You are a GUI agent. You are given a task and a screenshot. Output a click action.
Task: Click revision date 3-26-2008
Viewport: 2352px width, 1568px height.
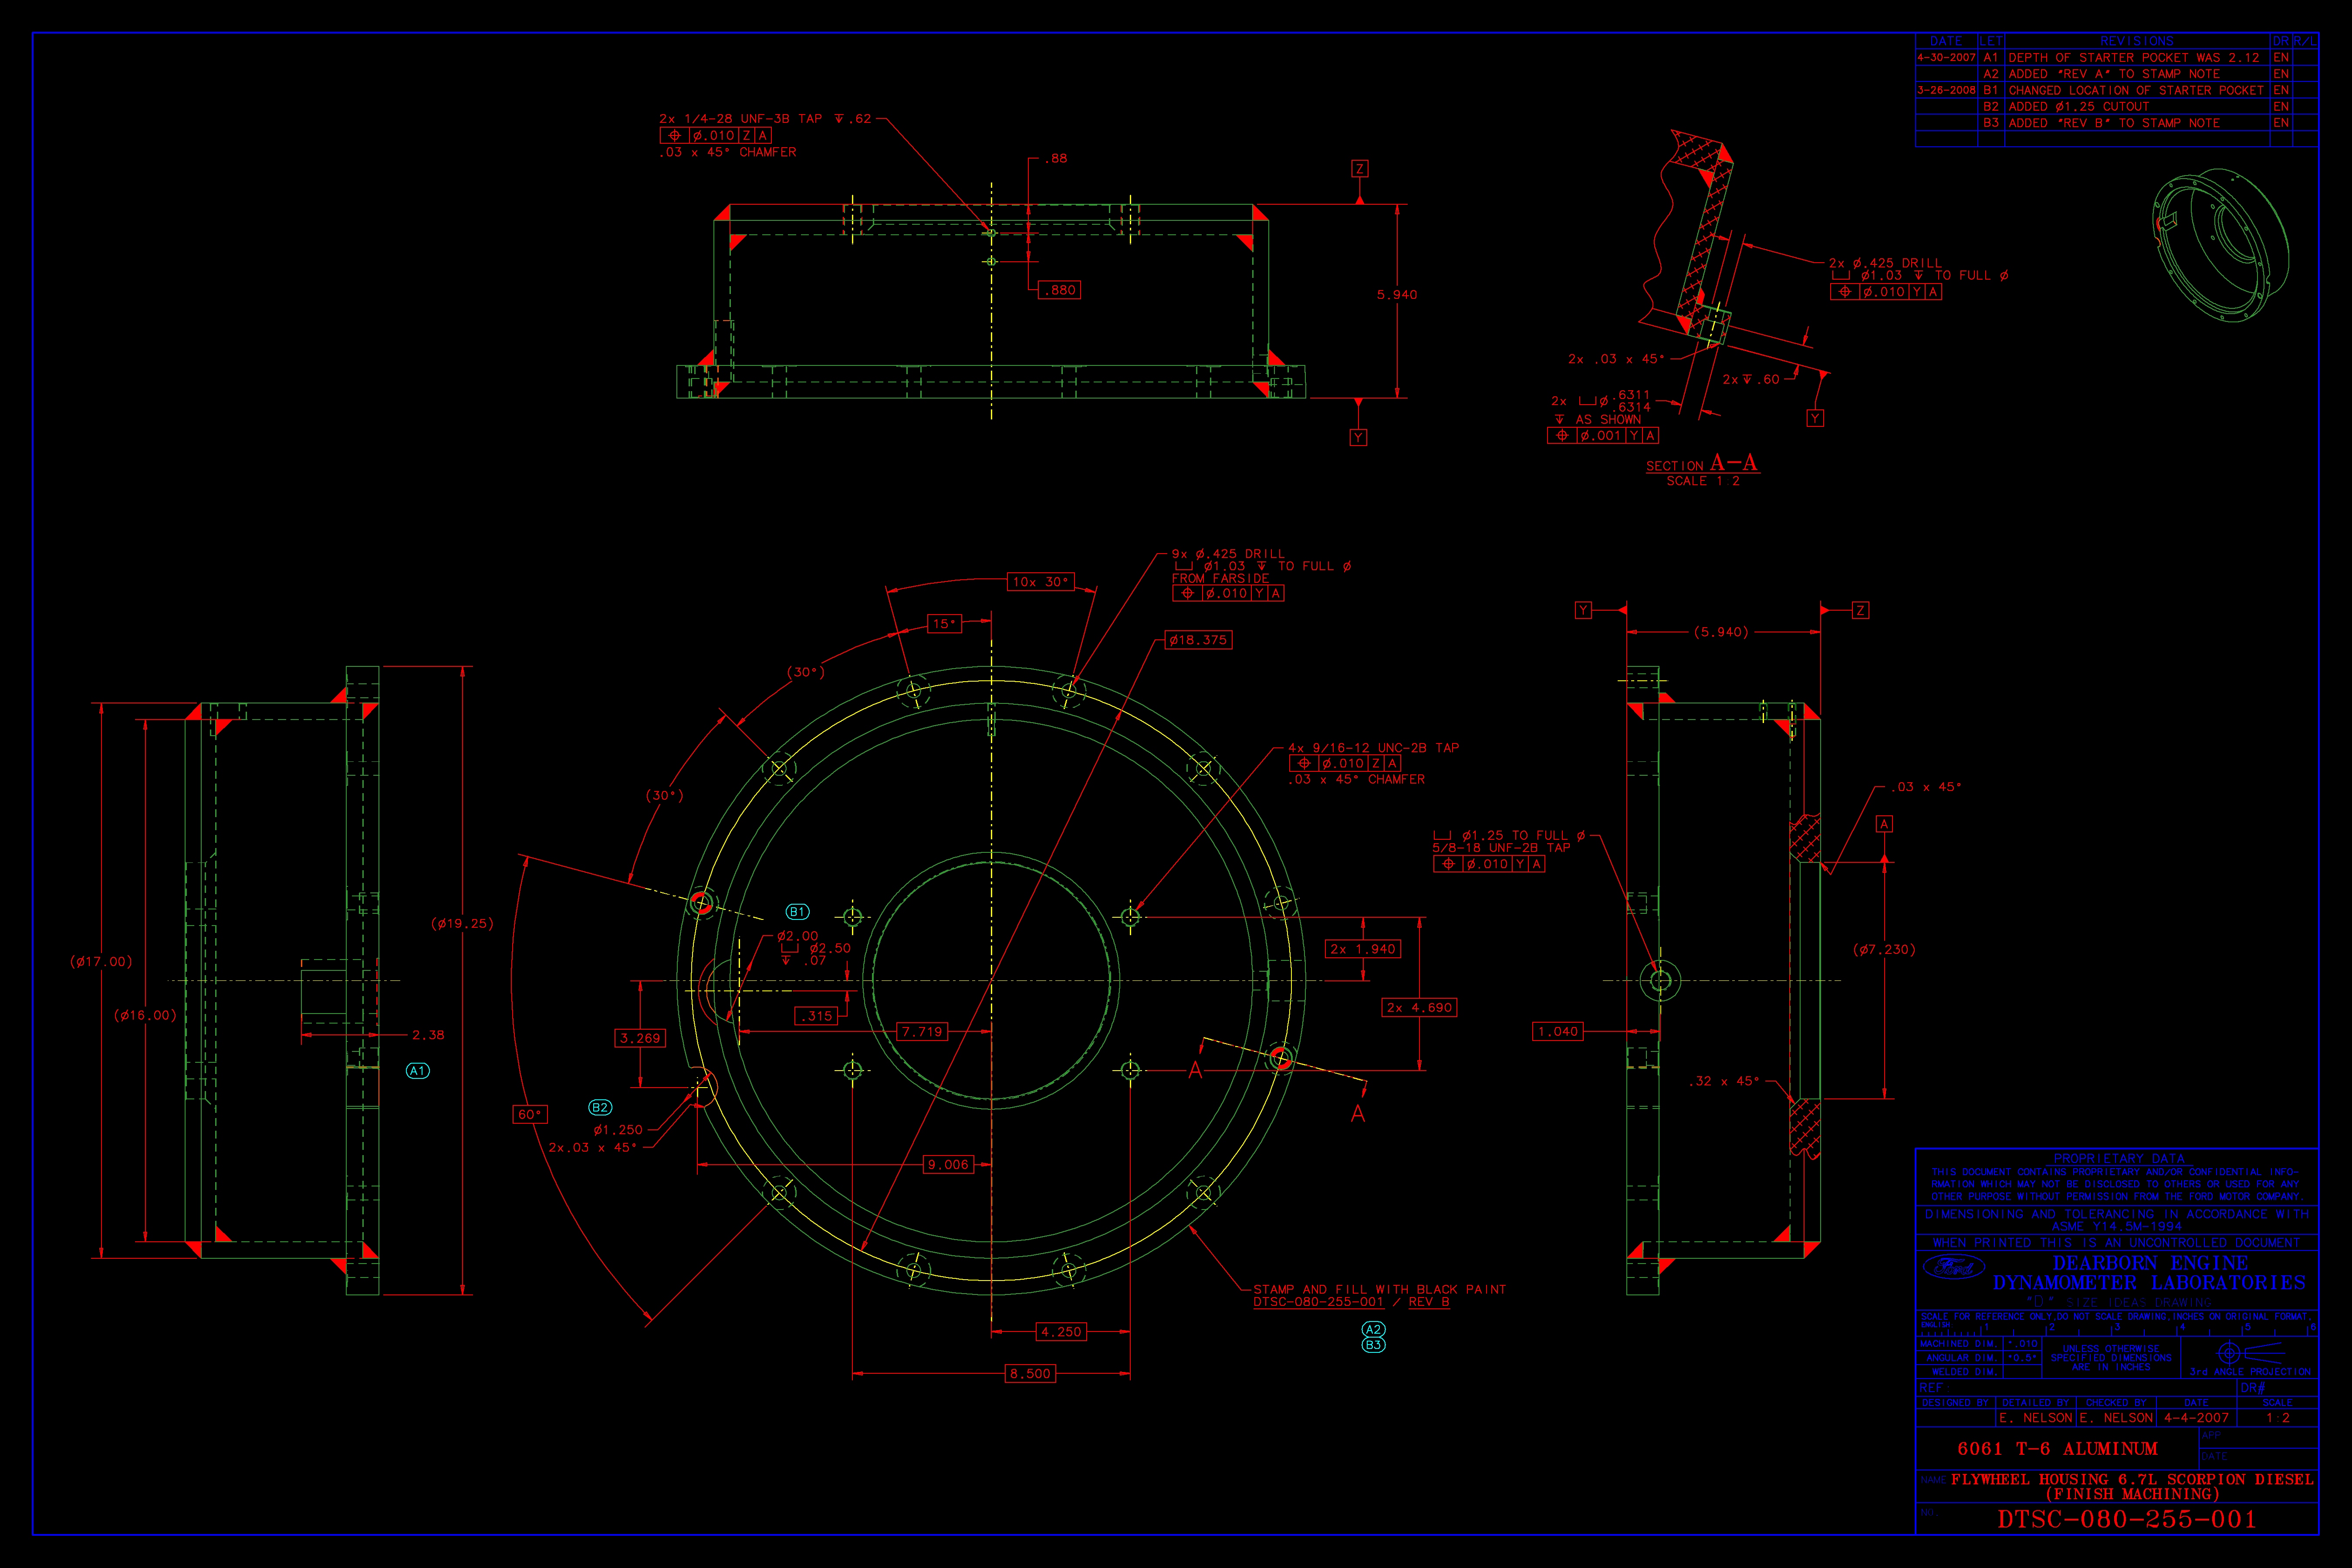[x=1946, y=90]
